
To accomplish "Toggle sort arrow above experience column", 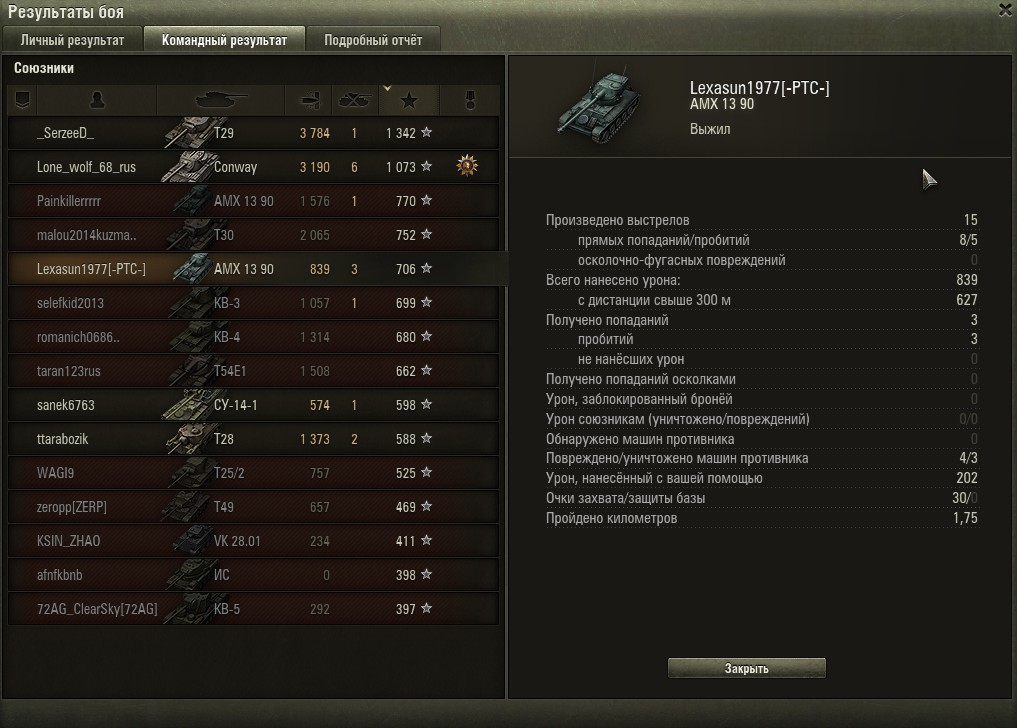I will (x=387, y=88).
